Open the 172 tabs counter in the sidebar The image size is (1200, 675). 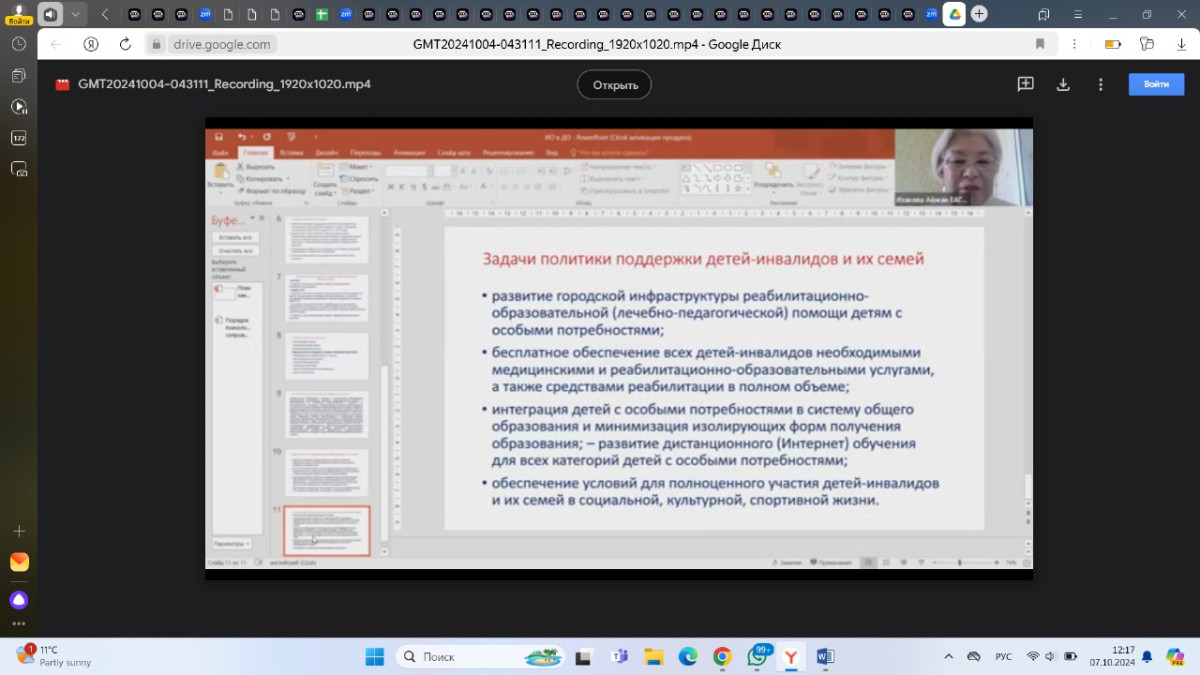point(19,138)
